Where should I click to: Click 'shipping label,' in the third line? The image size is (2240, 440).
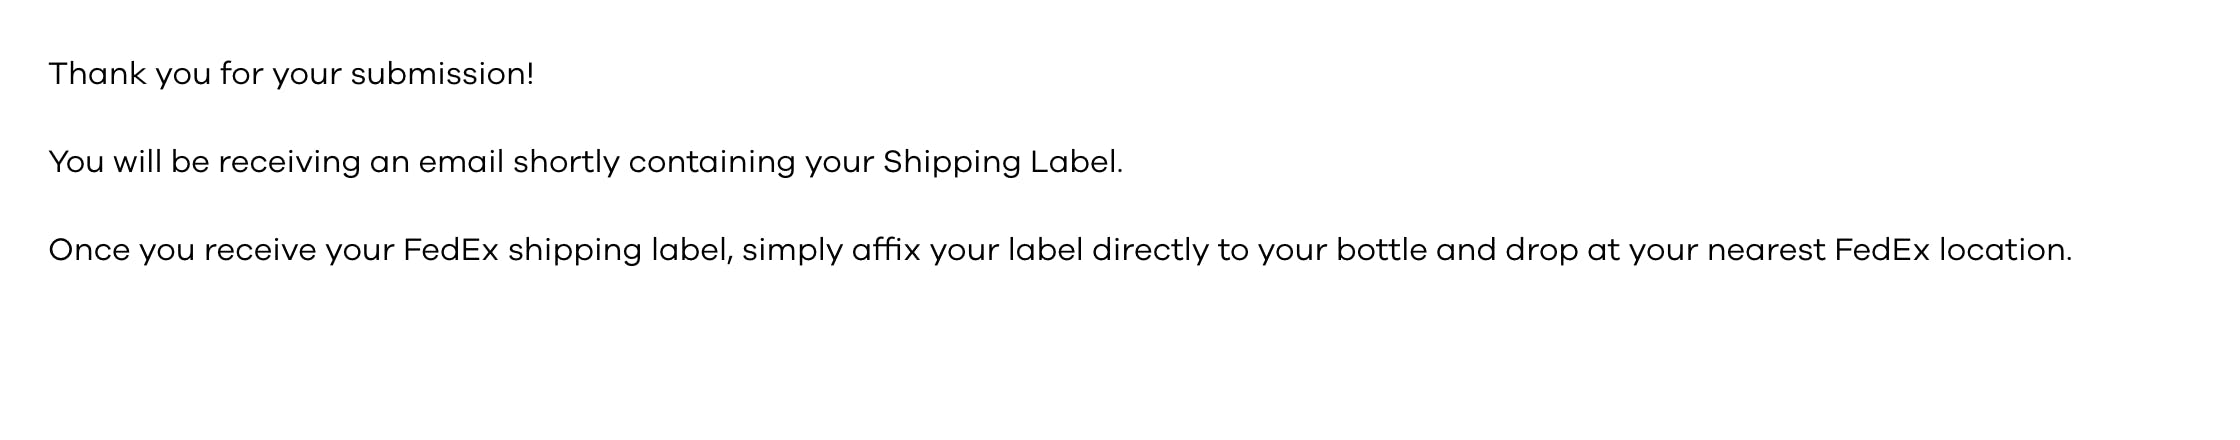click(x=621, y=251)
